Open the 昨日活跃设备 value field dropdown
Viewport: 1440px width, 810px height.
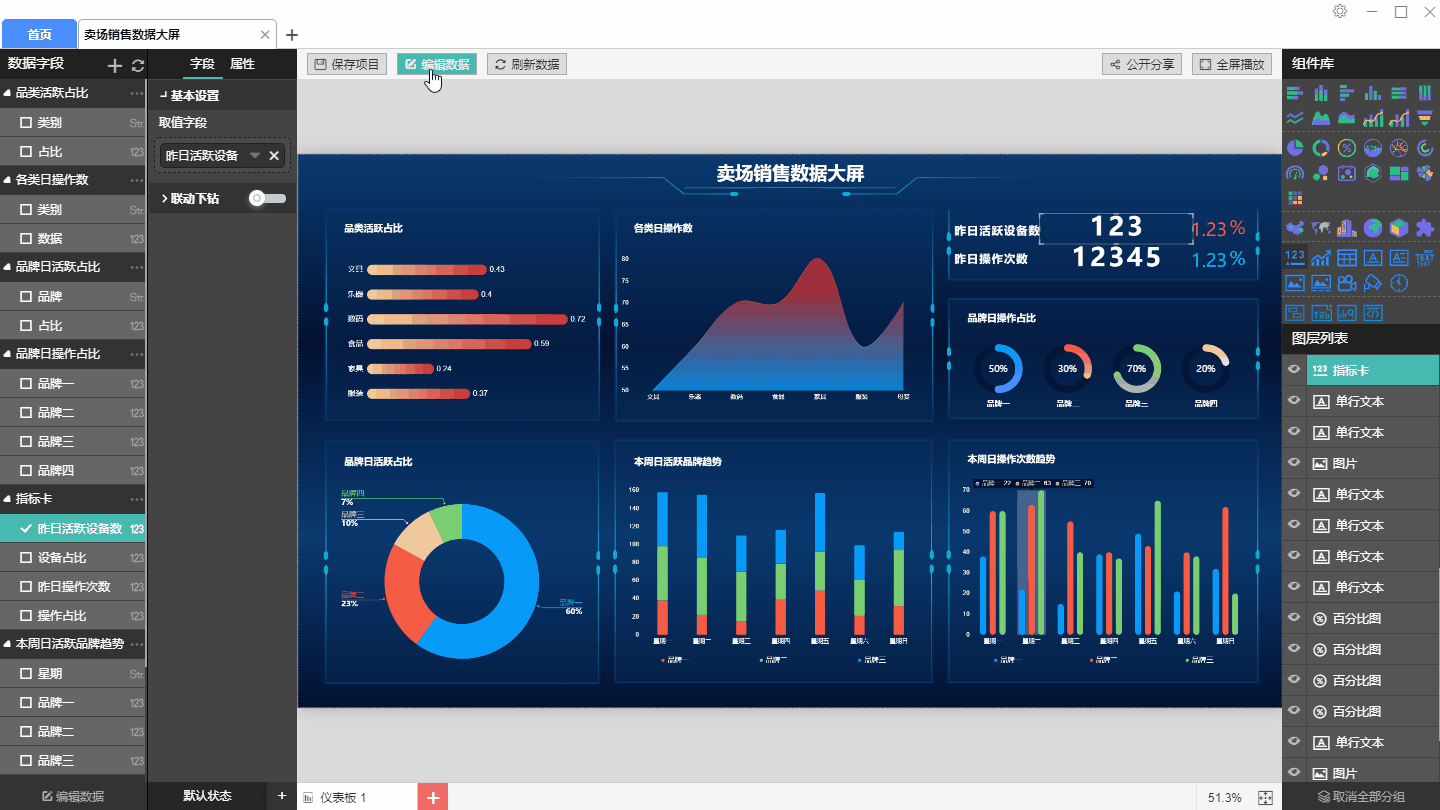255,156
